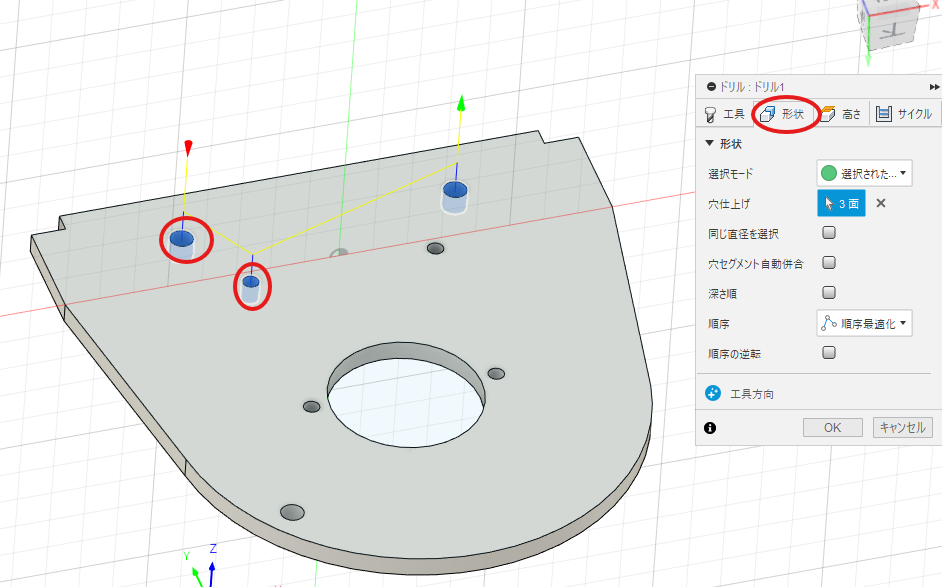Clear the 穴仕上げ selection with the X icon
Image resolution: width=942 pixels, height=587 pixels.
(x=881, y=203)
